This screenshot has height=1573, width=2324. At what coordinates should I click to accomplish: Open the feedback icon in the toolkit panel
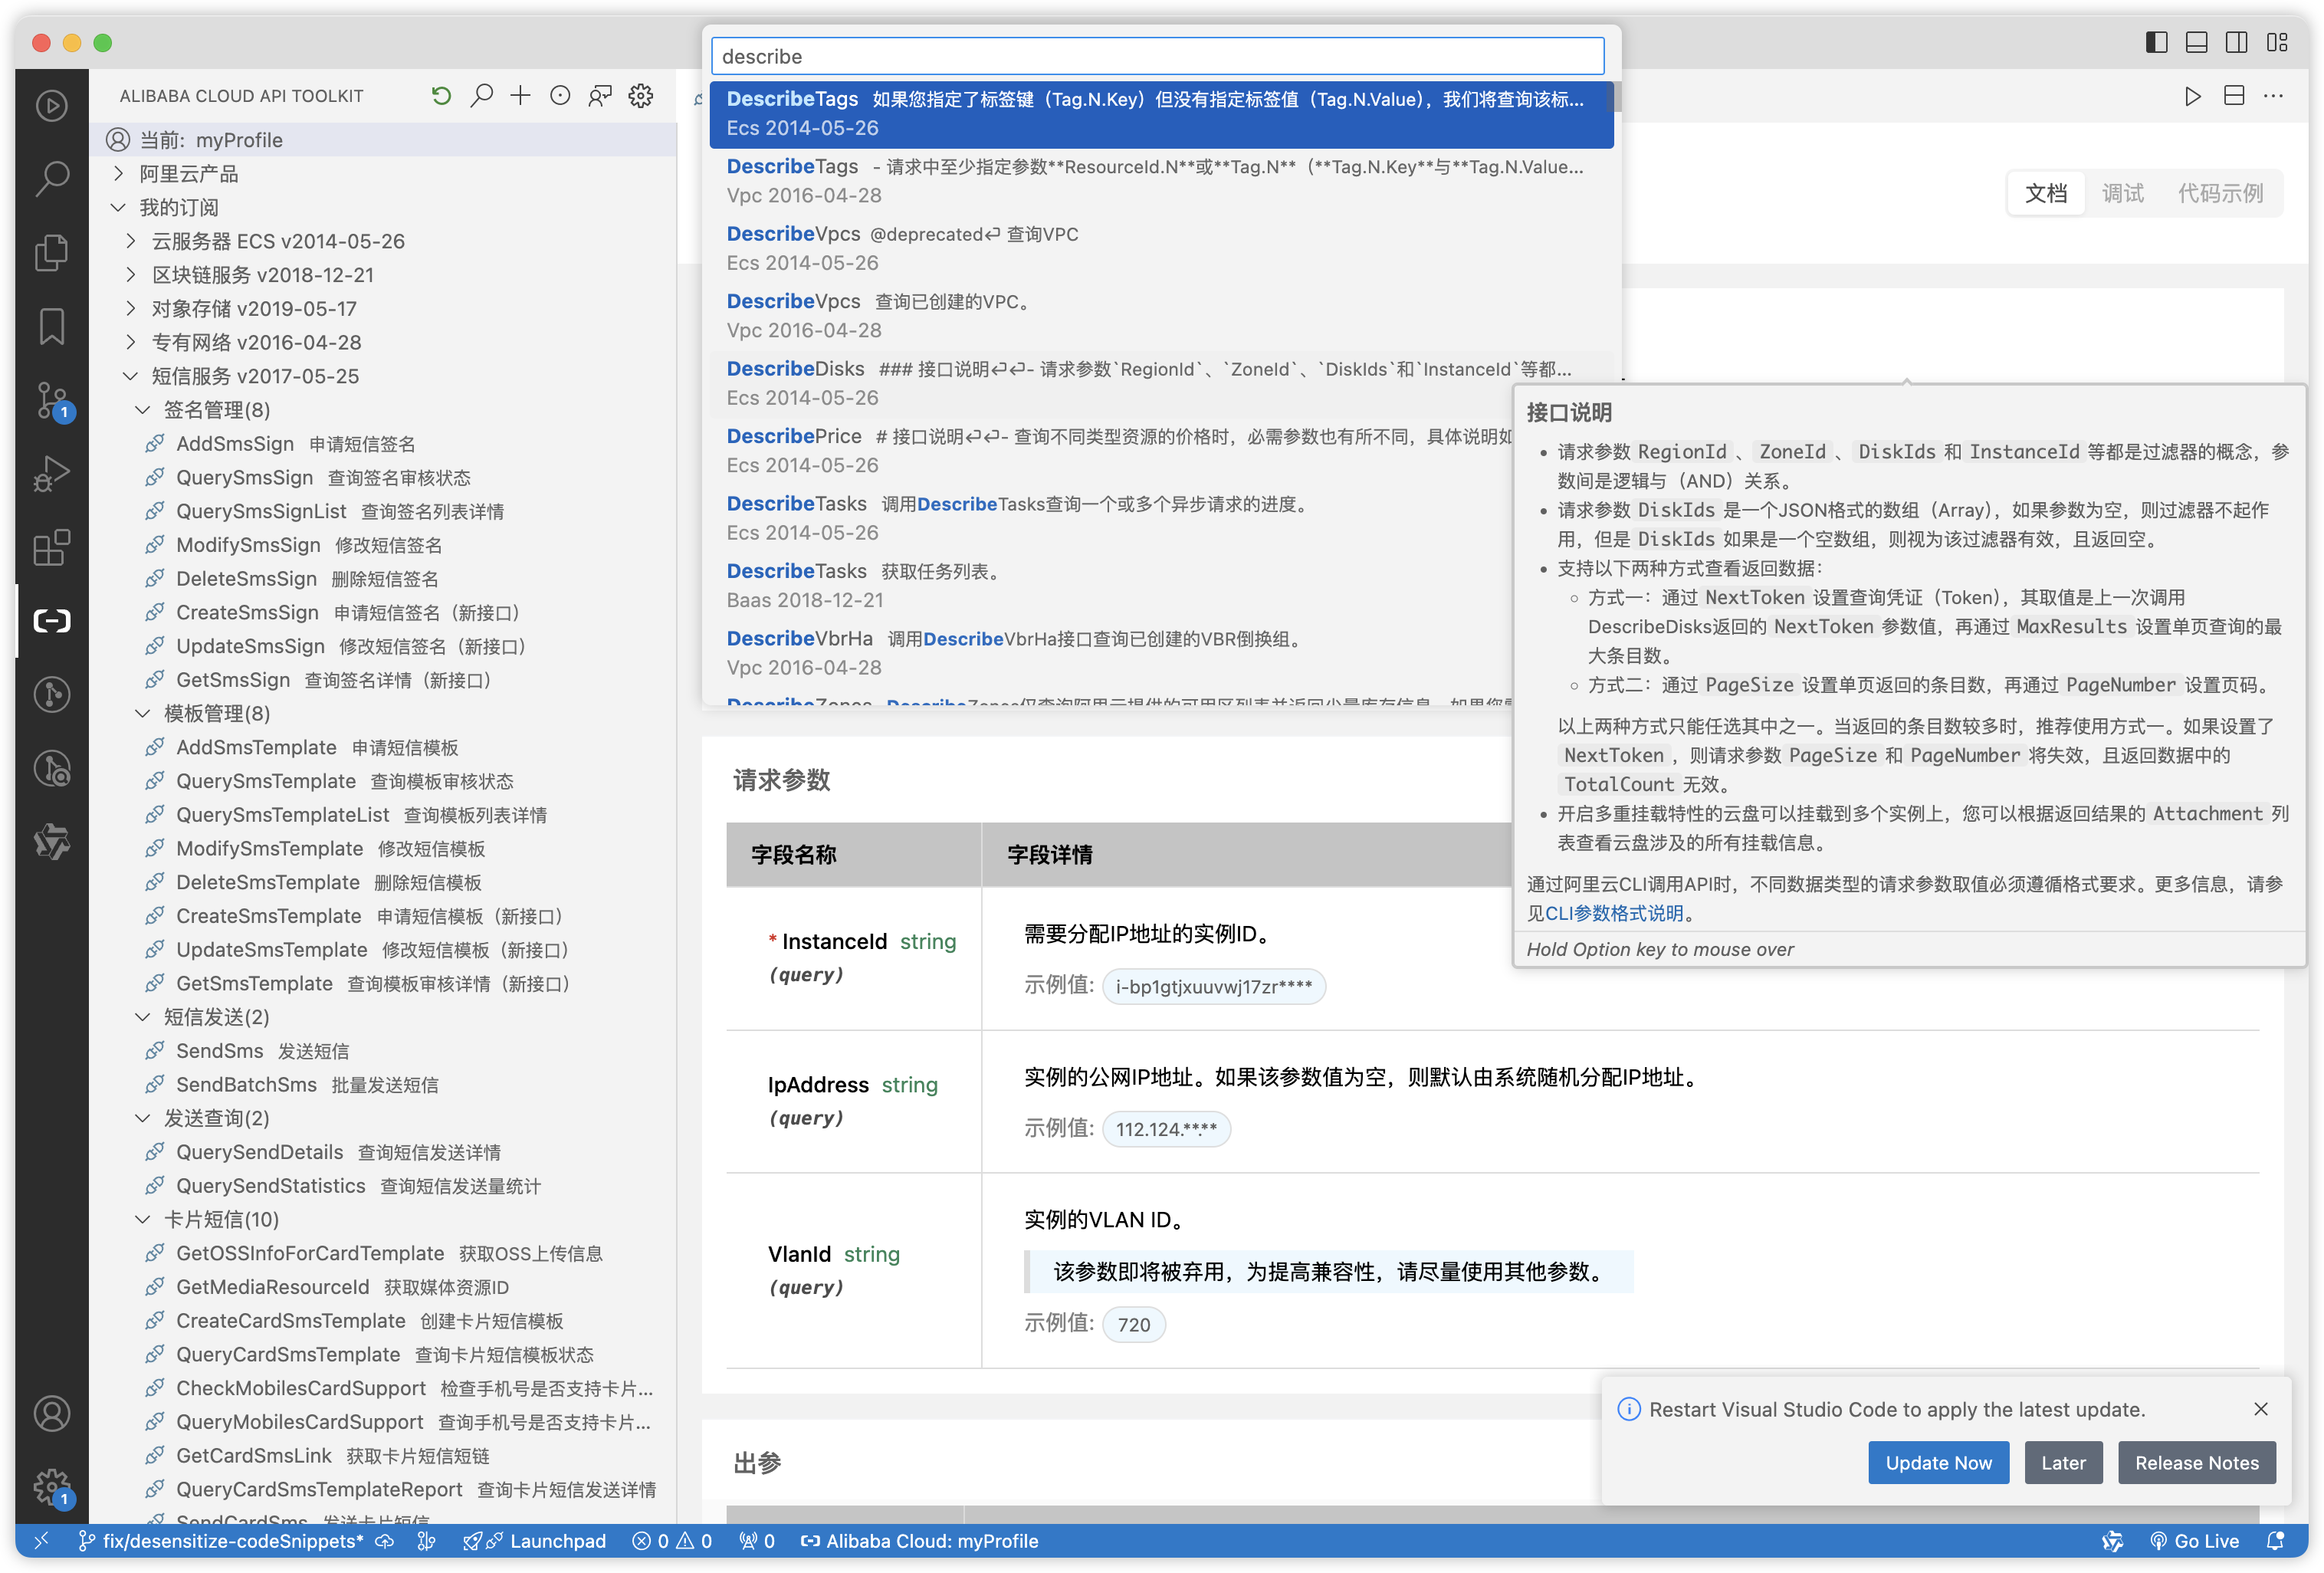[x=599, y=95]
